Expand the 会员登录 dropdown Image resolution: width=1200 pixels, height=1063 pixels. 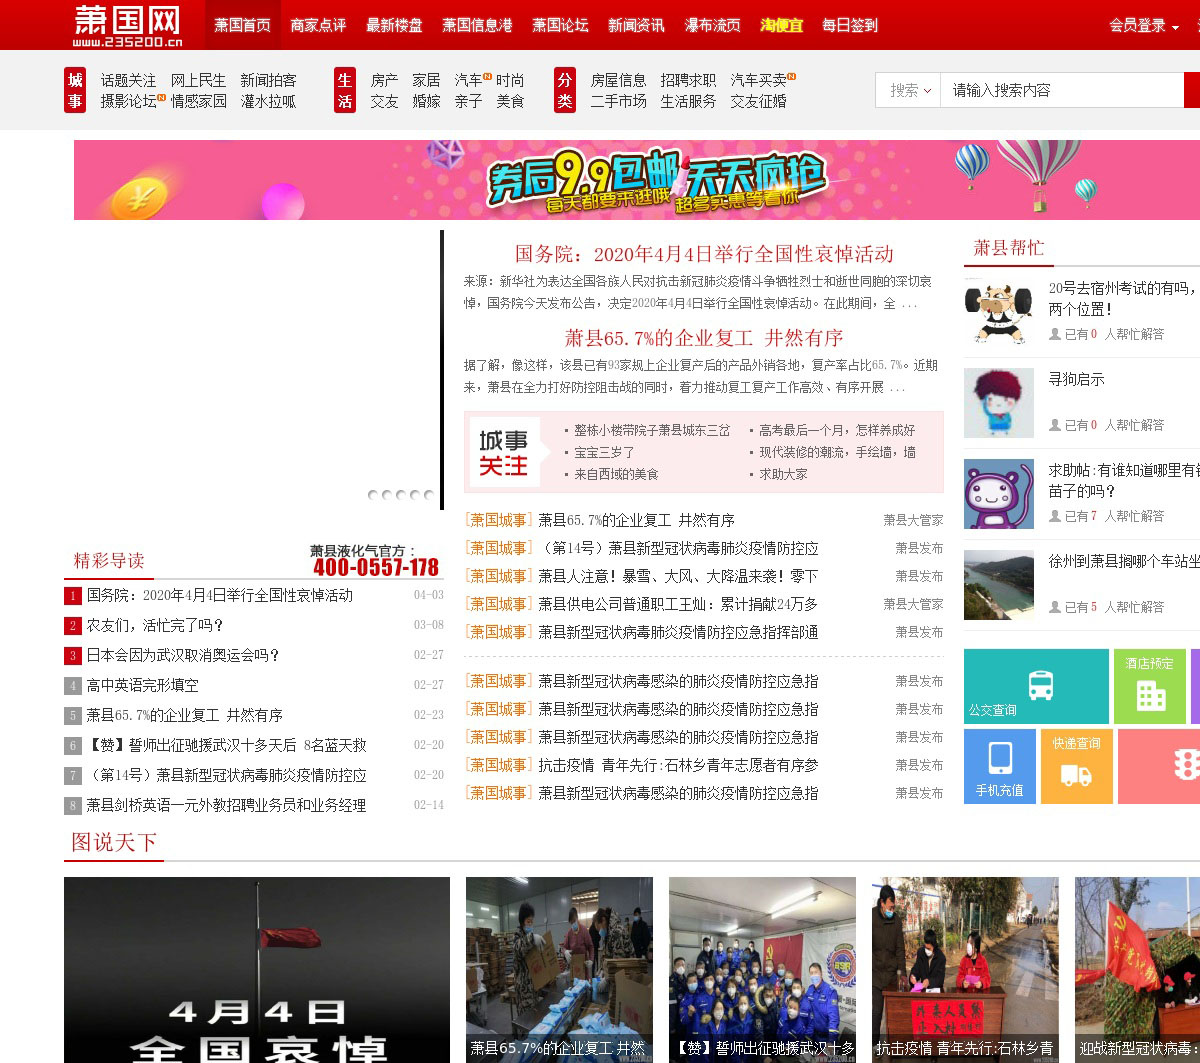tap(1143, 25)
